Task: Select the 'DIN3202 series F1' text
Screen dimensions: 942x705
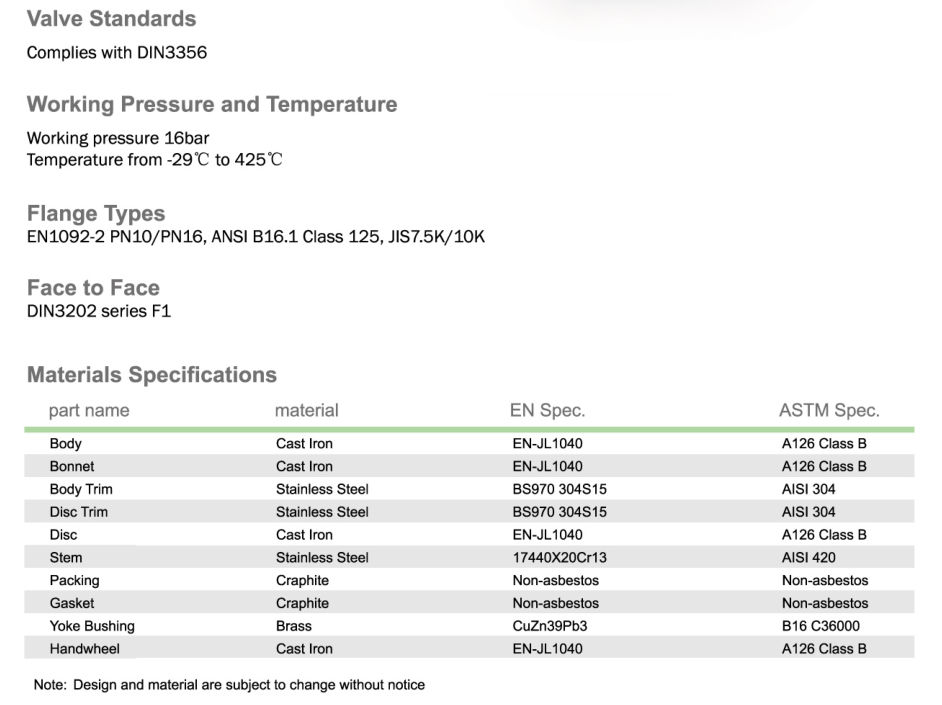Action: coord(99,311)
